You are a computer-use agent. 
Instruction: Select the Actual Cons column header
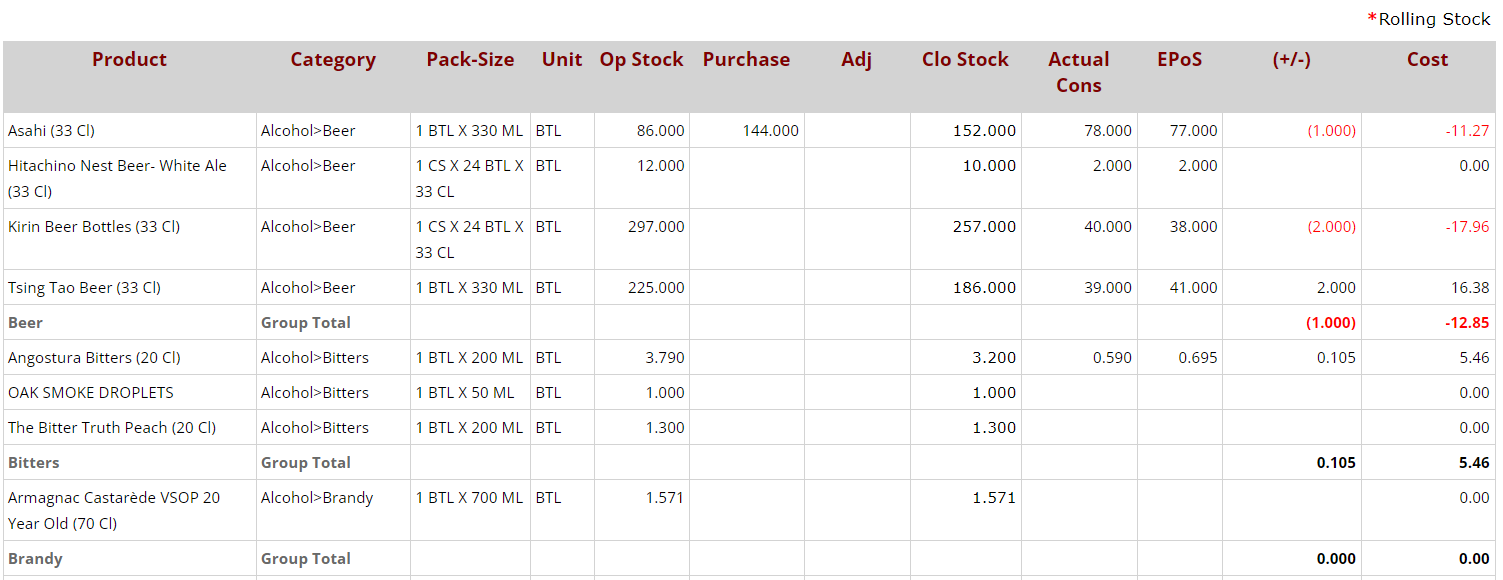pyautogui.click(x=1078, y=72)
